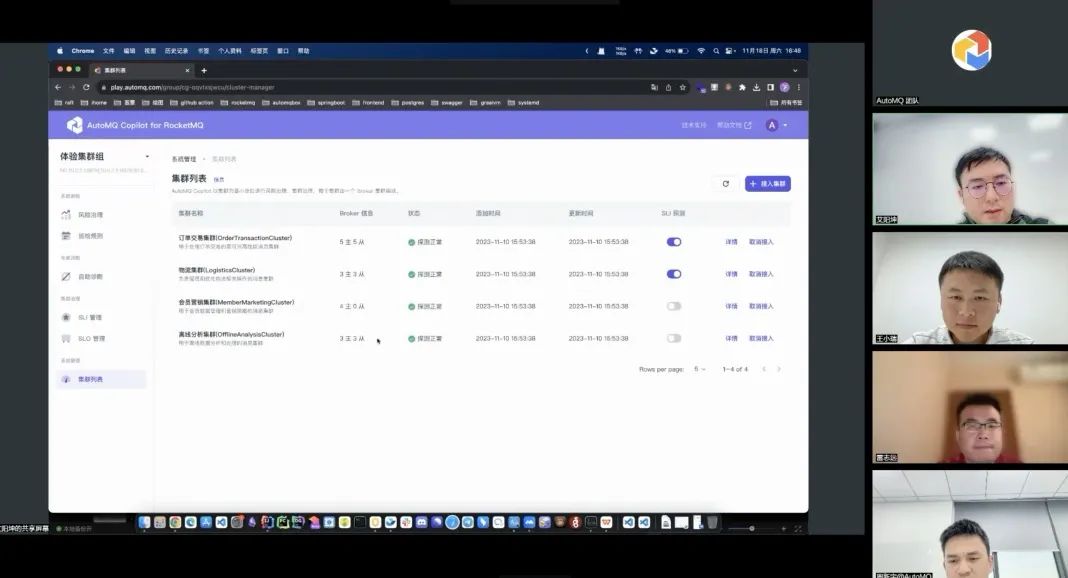Image resolution: width=1068 pixels, height=578 pixels.
Task: Click the AutoMQ Copilot logo in header
Action: [74, 125]
